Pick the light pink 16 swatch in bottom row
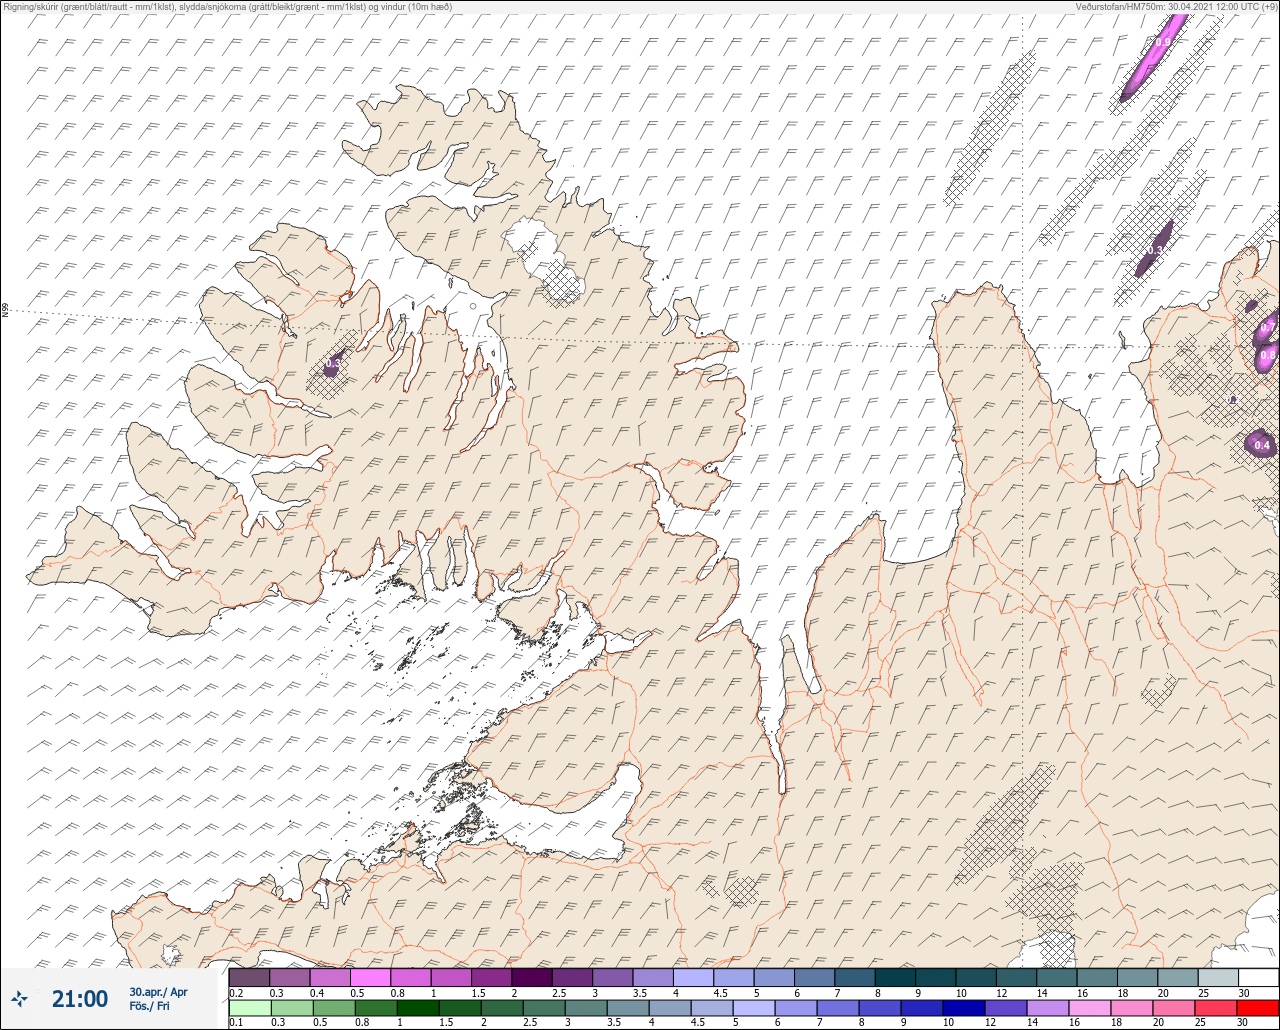 coord(1088,1007)
